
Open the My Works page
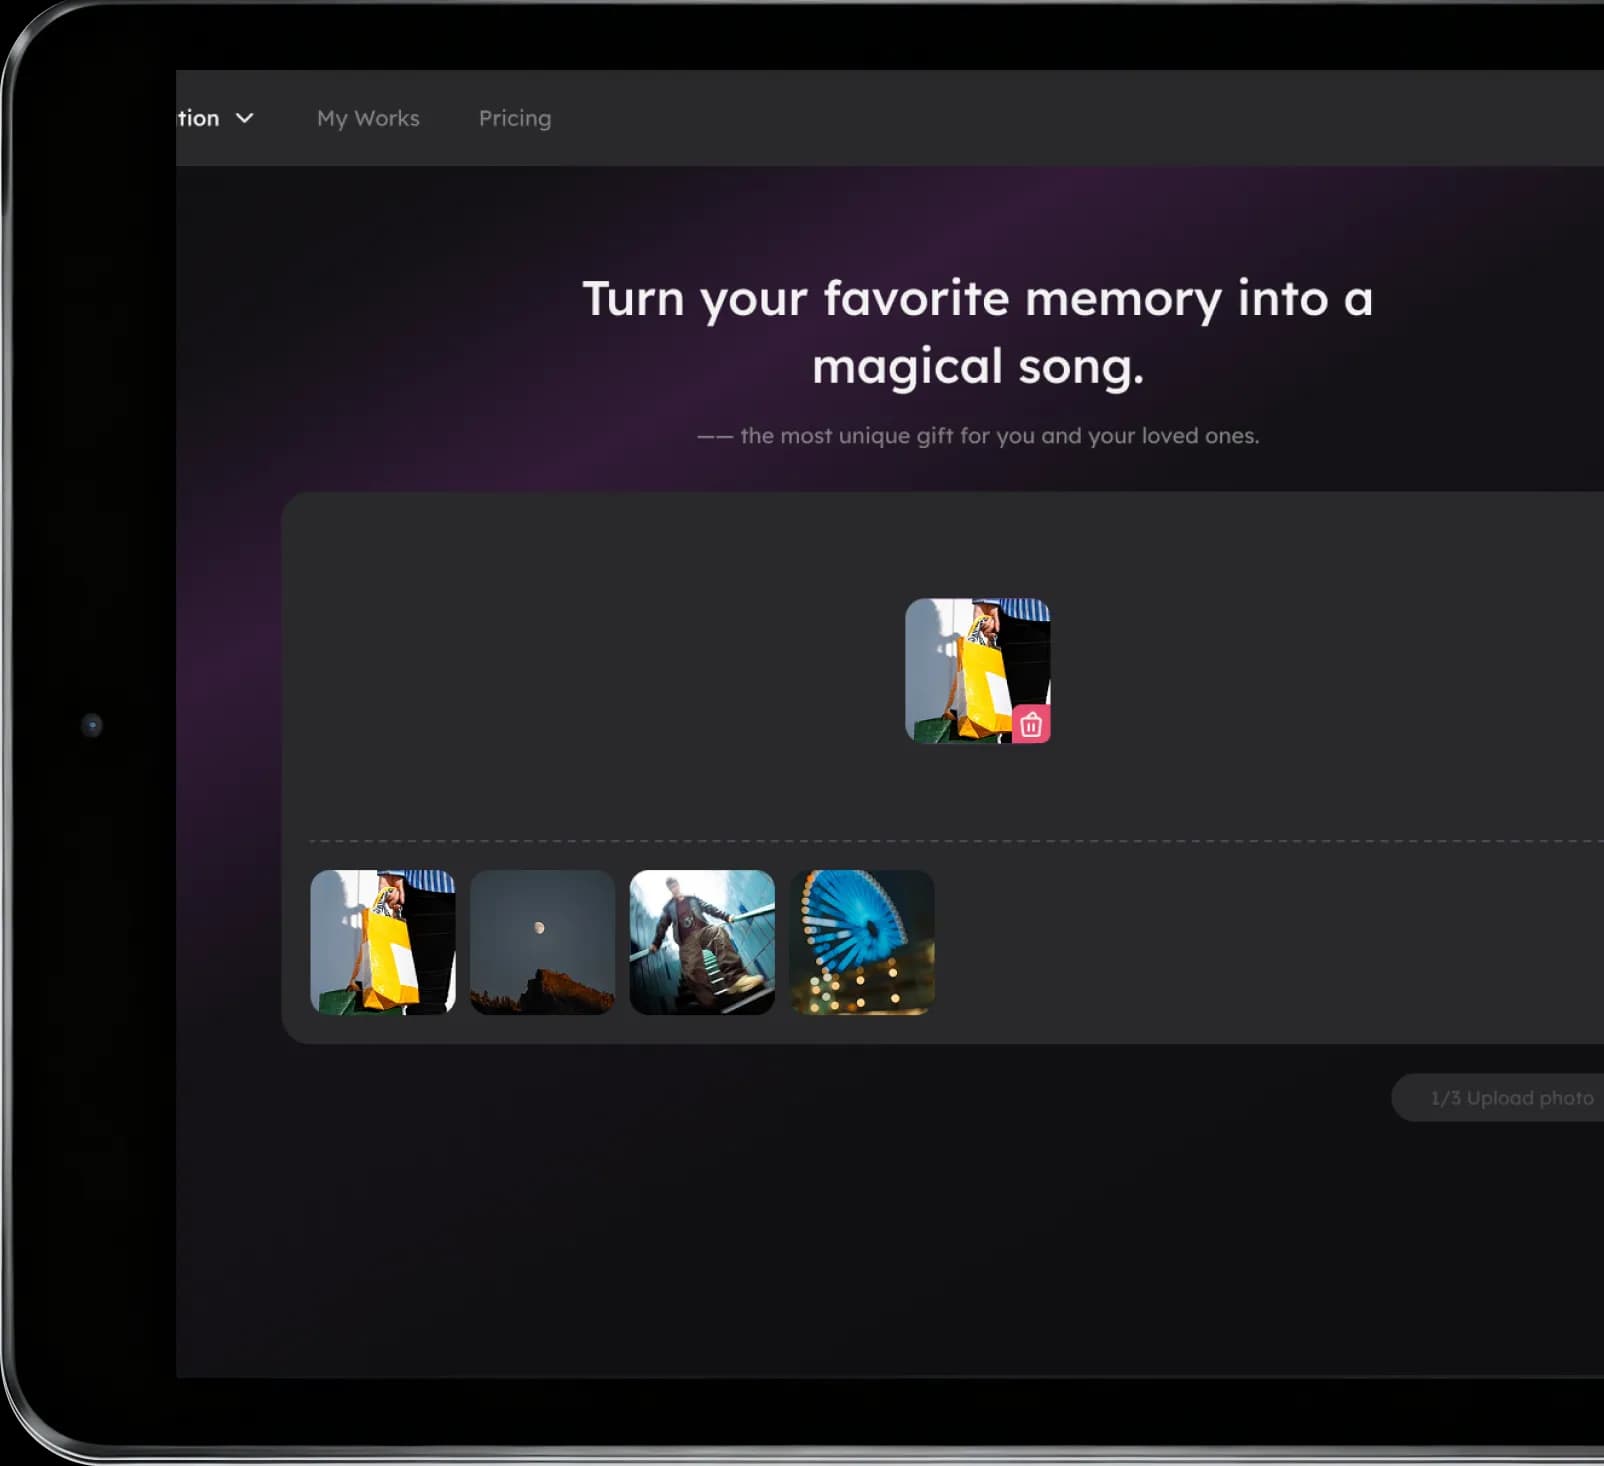368,118
